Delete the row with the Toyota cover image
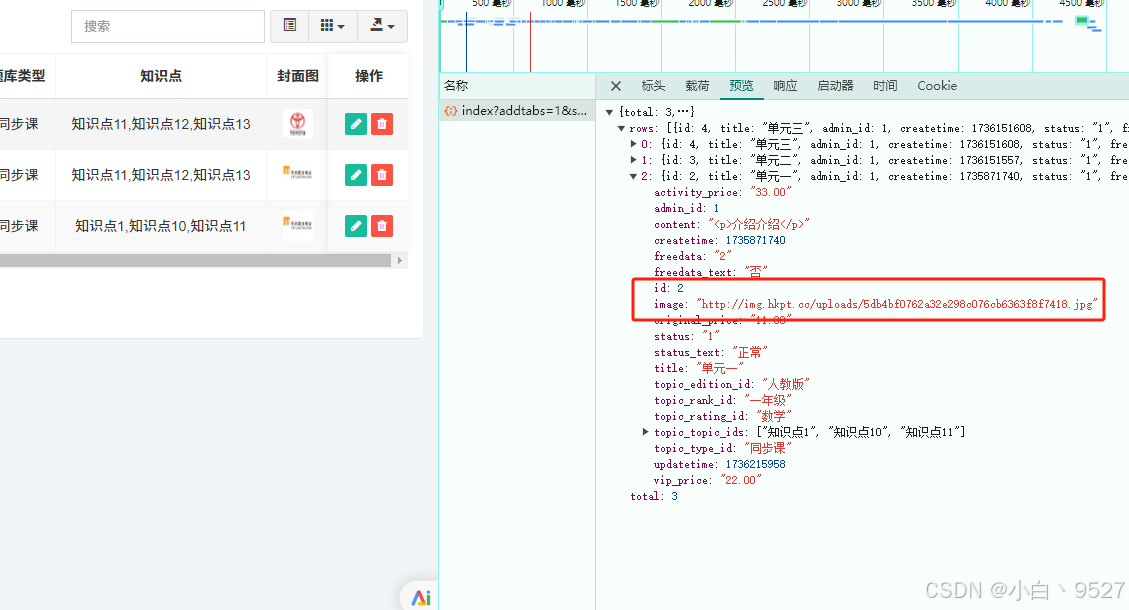 click(x=382, y=124)
